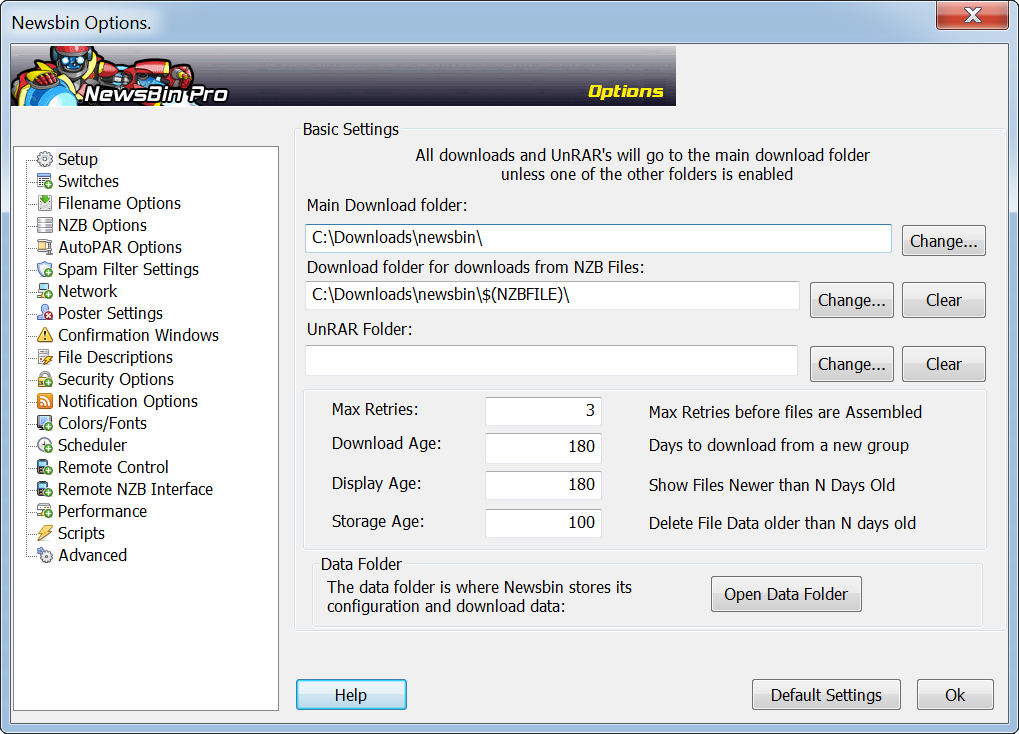Click Open Data Folder button
This screenshot has height=734, width=1019.
pos(786,594)
